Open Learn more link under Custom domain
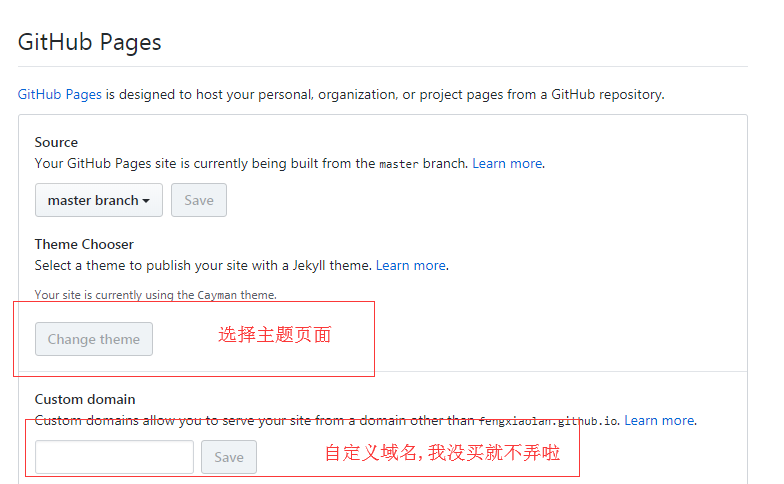The width and height of the screenshot is (784, 484). [x=659, y=420]
